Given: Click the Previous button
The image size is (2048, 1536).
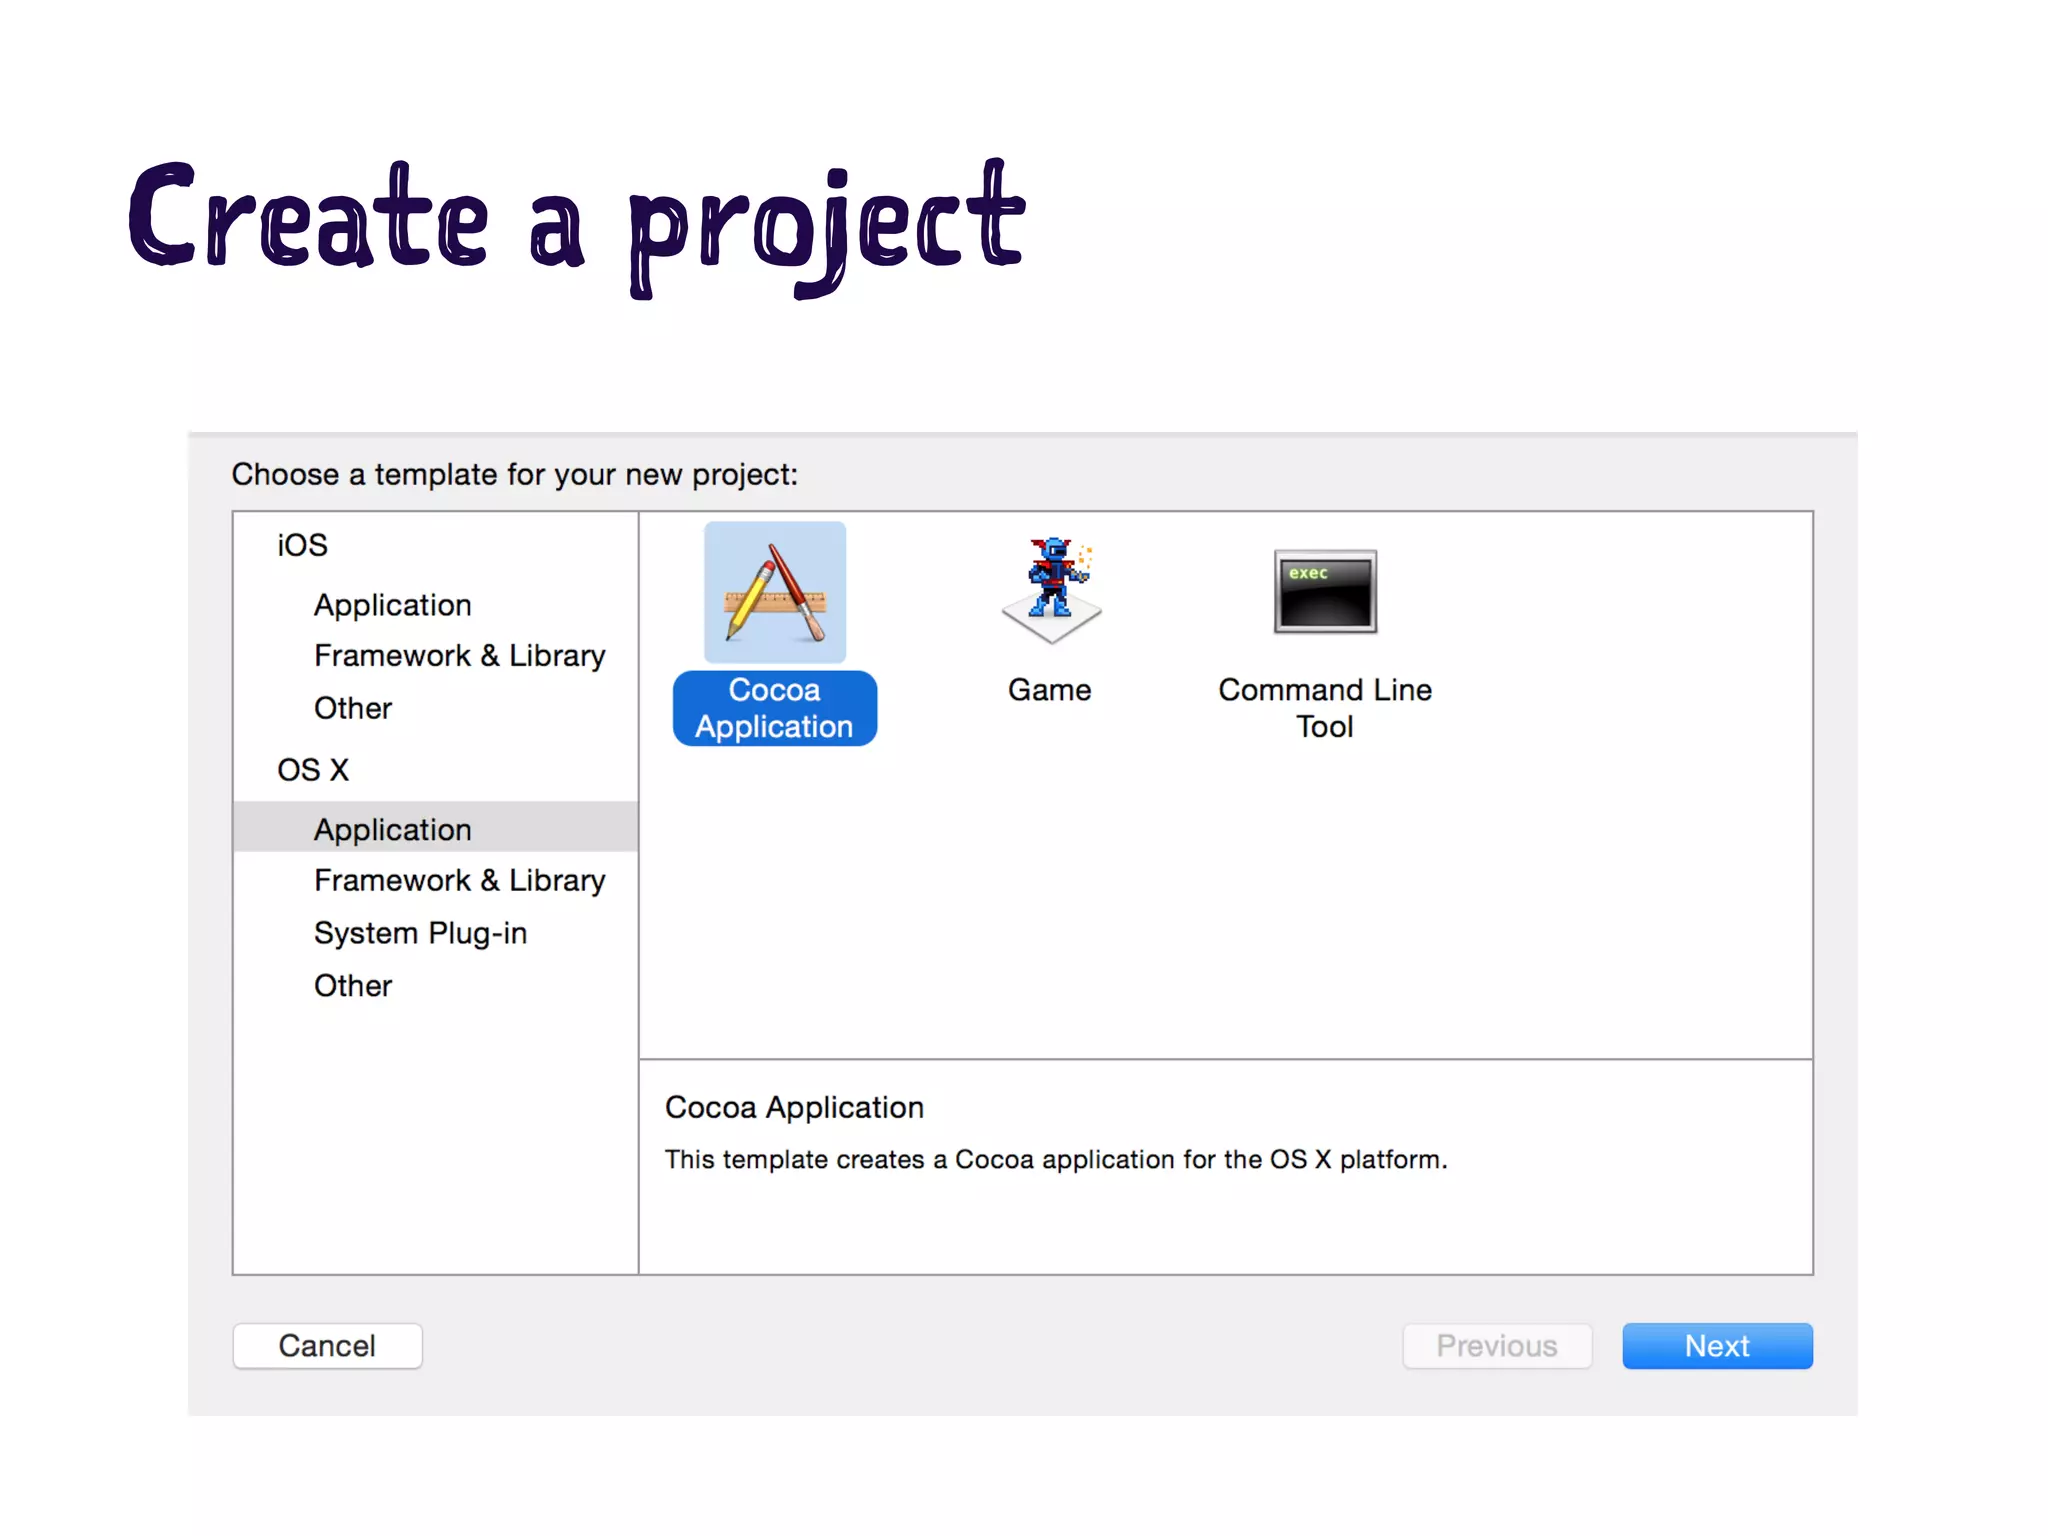Looking at the screenshot, I should (x=1497, y=1346).
